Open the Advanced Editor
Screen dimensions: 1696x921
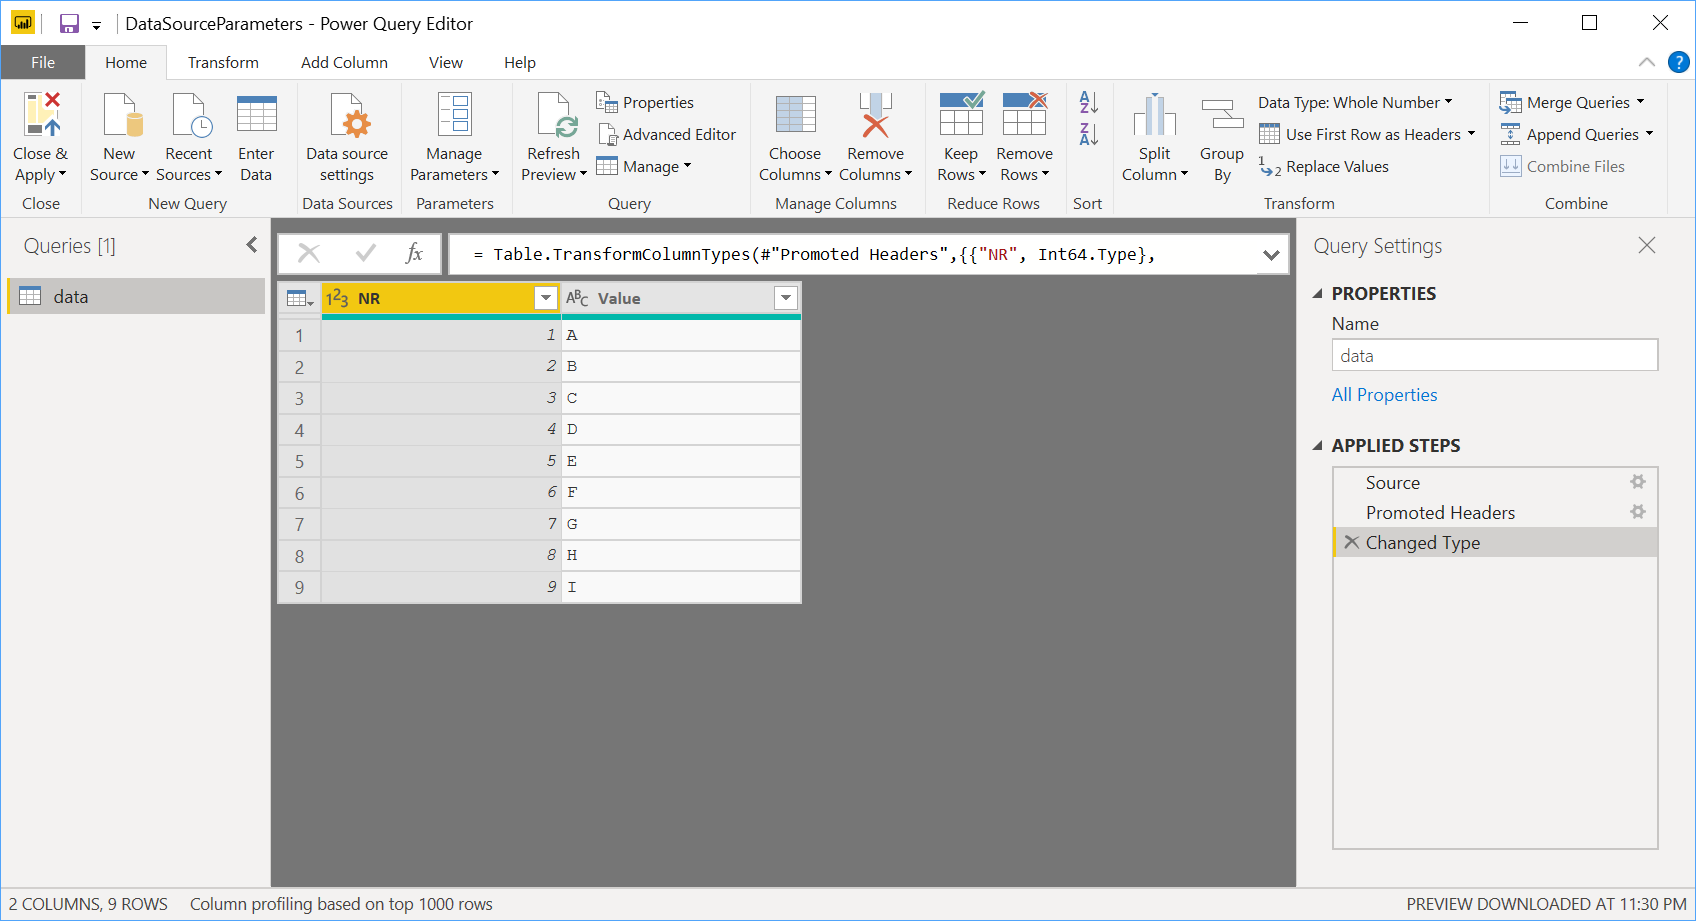pyautogui.click(x=667, y=135)
